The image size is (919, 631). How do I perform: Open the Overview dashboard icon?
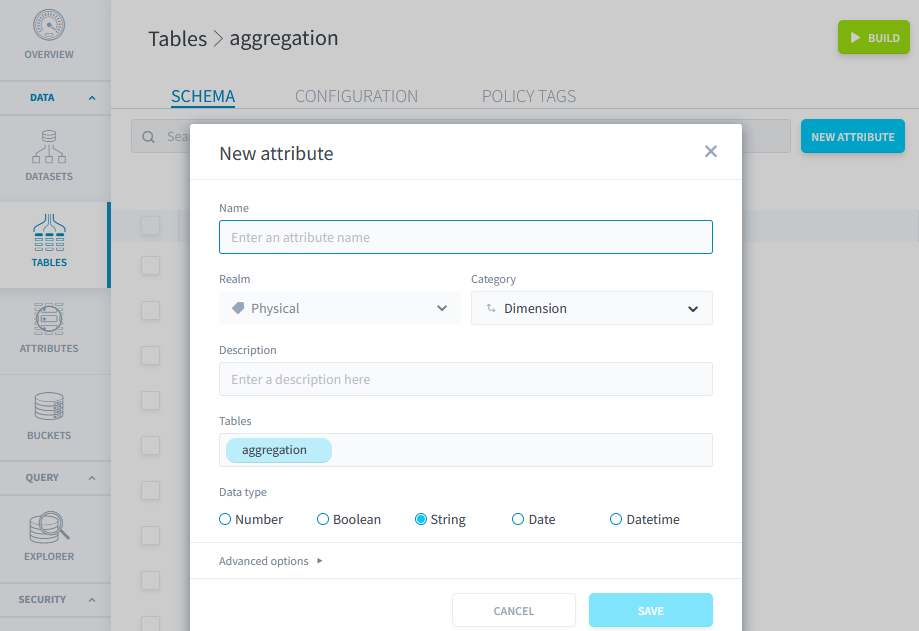tap(49, 27)
